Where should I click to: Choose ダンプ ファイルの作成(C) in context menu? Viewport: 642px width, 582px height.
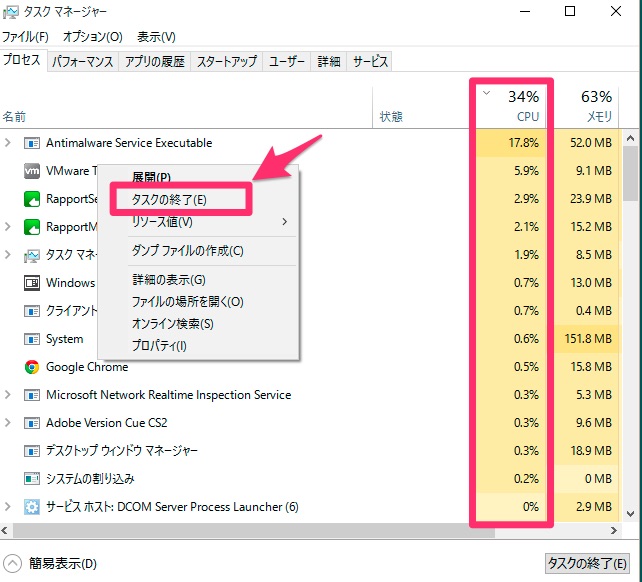pos(188,251)
